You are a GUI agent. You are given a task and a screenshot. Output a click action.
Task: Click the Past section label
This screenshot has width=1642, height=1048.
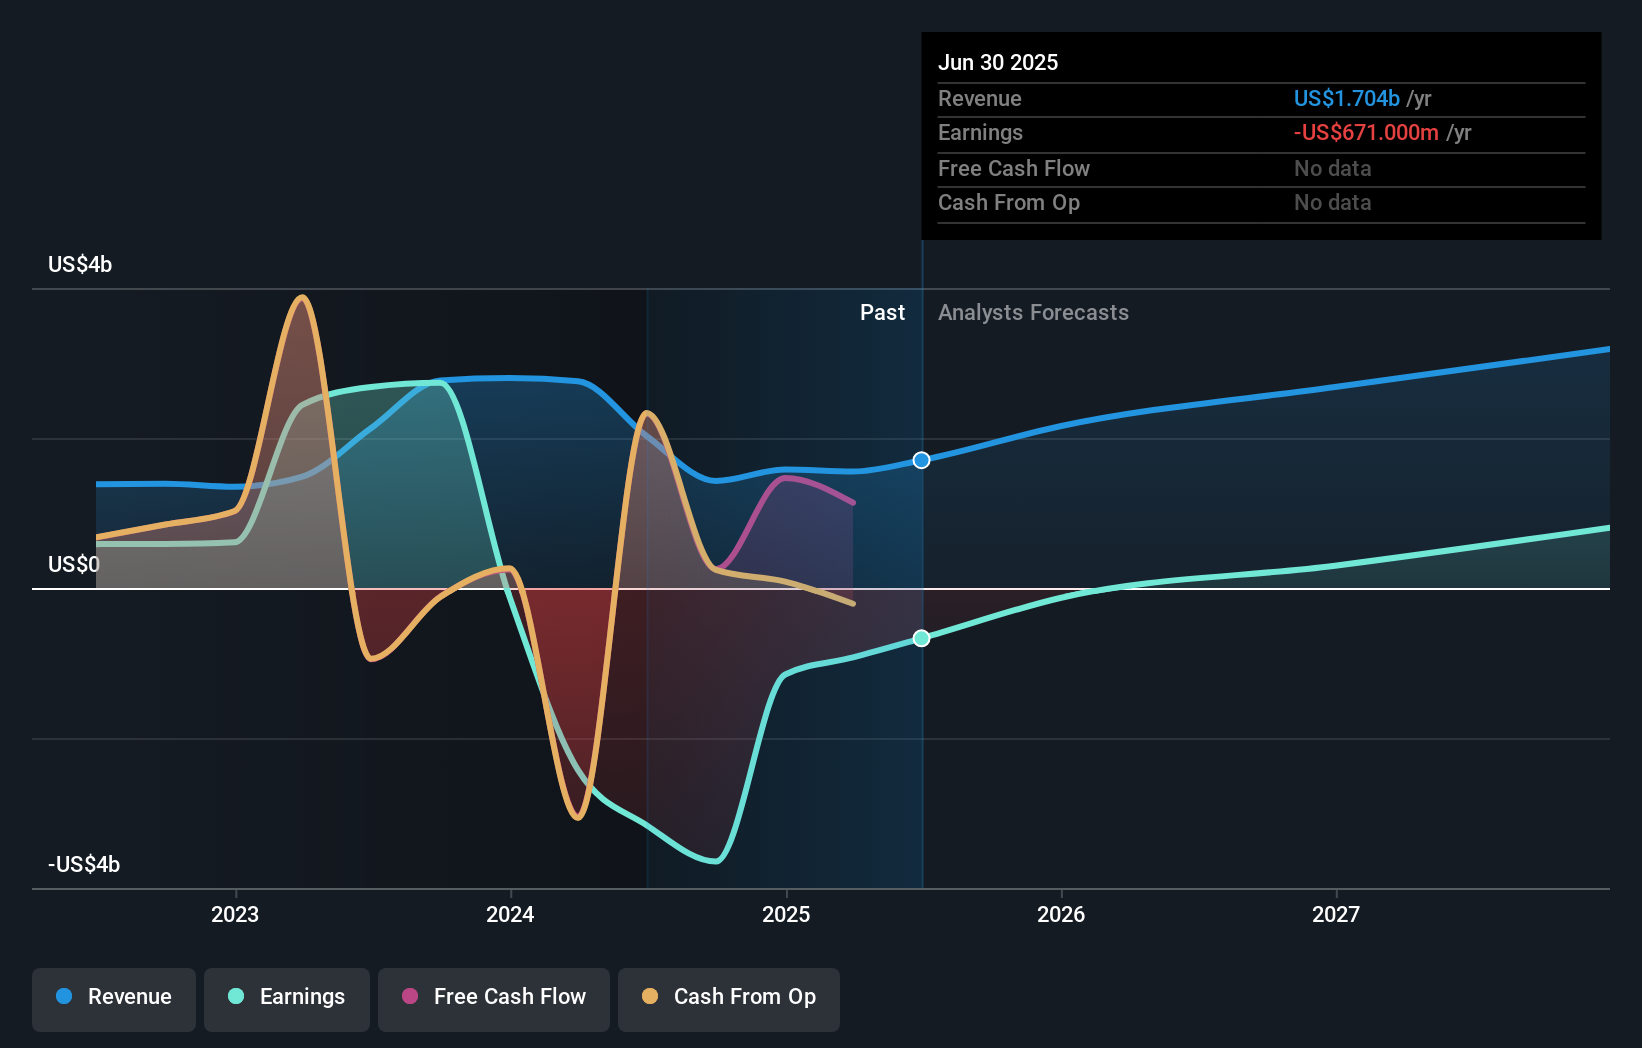882,312
